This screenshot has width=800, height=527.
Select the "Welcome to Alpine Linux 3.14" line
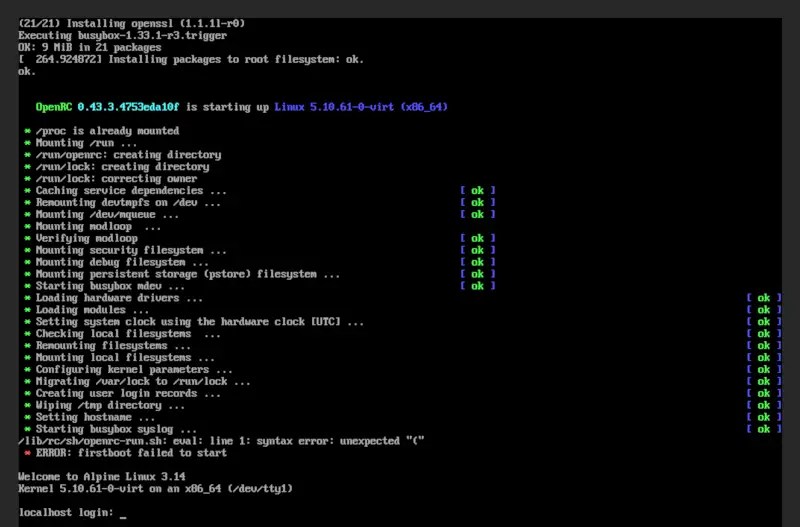pyautogui.click(x=102, y=476)
